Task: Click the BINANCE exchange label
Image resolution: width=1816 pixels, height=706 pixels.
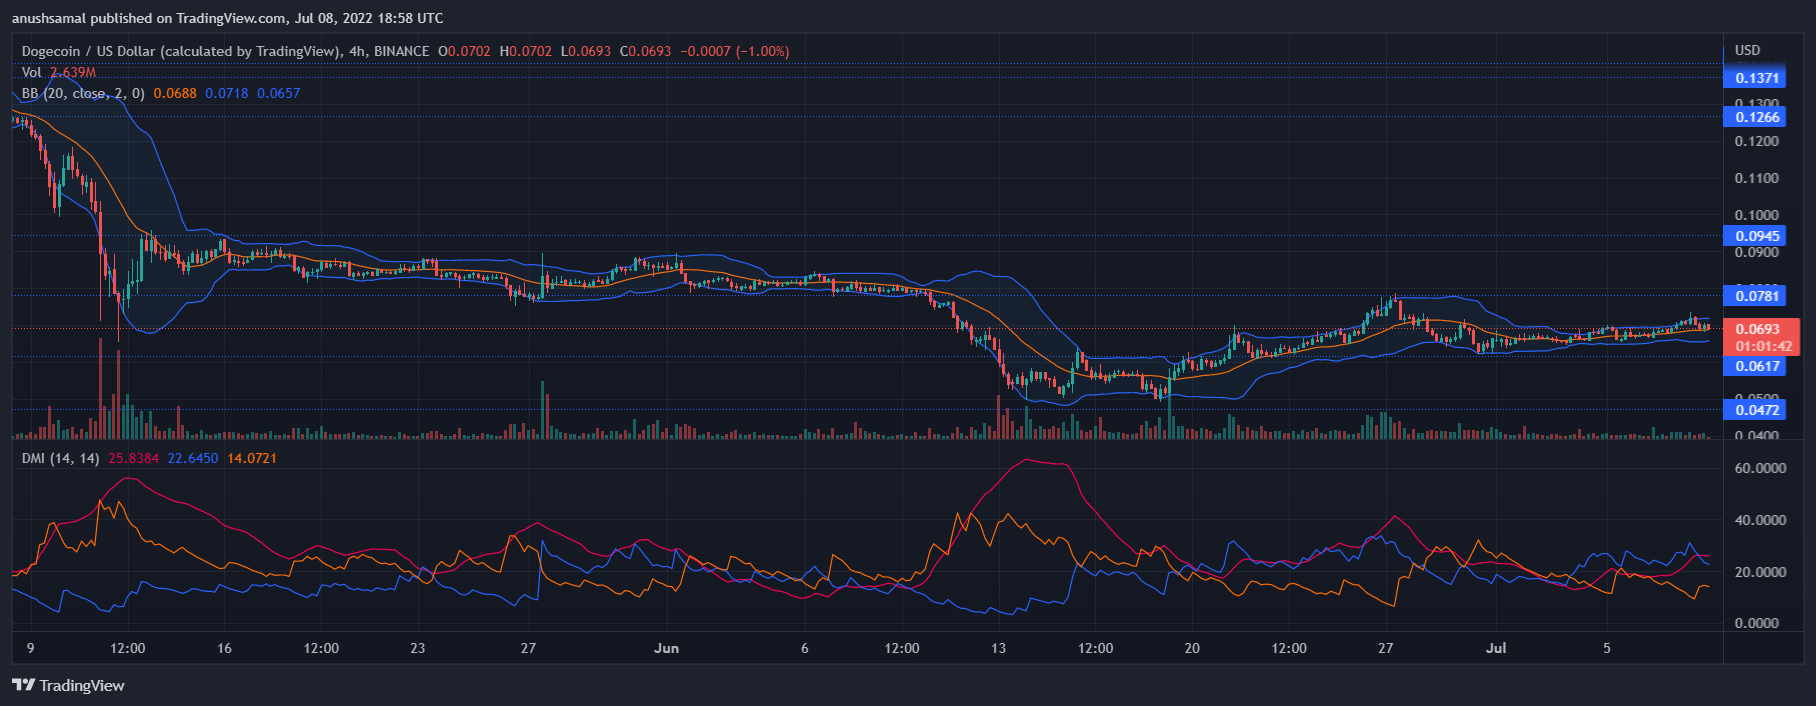Action: [401, 51]
